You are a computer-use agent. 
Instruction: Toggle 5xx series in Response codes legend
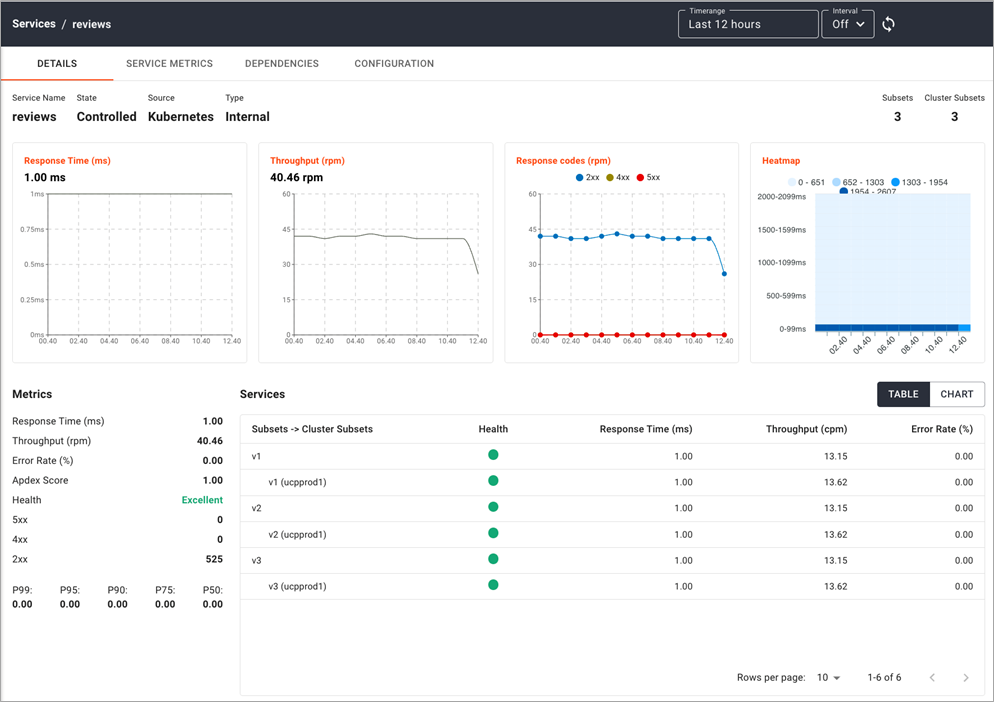648,177
